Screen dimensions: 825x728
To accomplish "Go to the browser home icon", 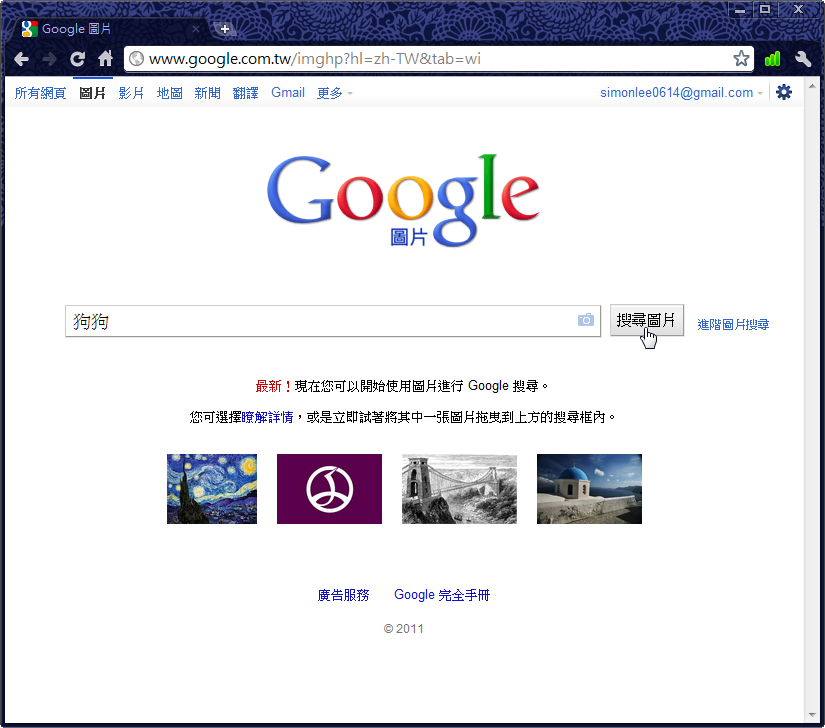I will coord(105,58).
